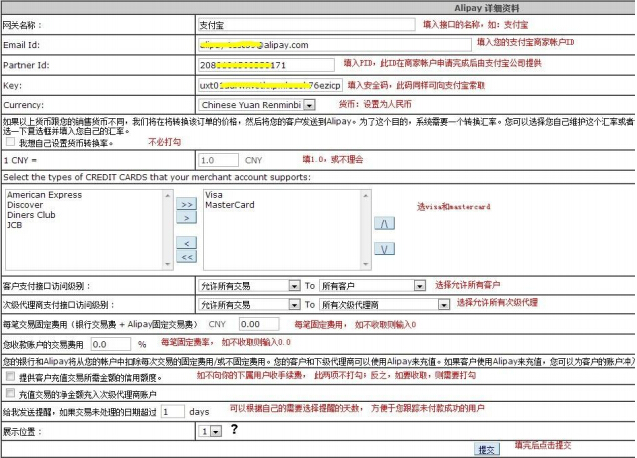
Task: Open the 所有次级代理商 dropdown
Action: [385, 304]
